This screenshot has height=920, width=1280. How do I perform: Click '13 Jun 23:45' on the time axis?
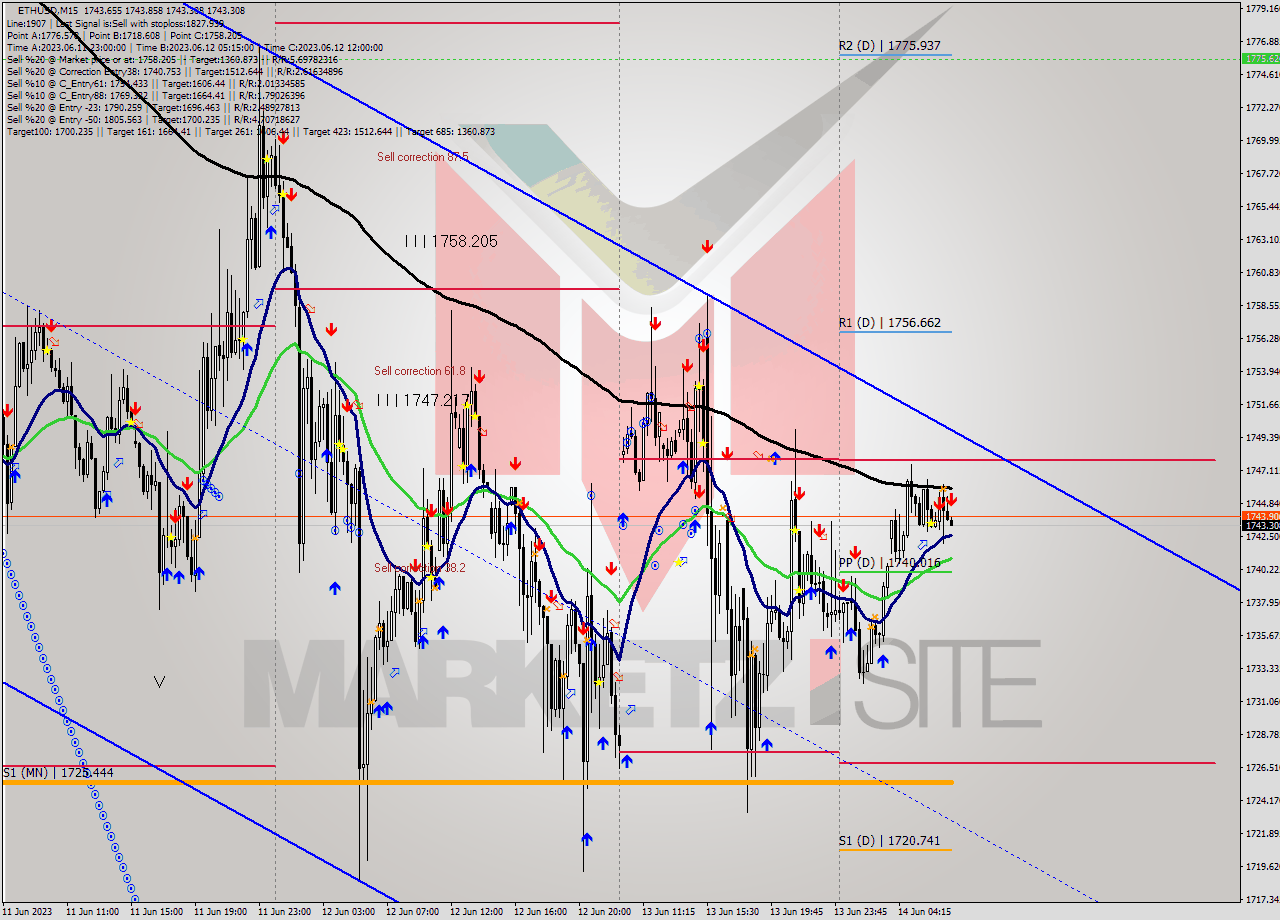tap(860, 912)
